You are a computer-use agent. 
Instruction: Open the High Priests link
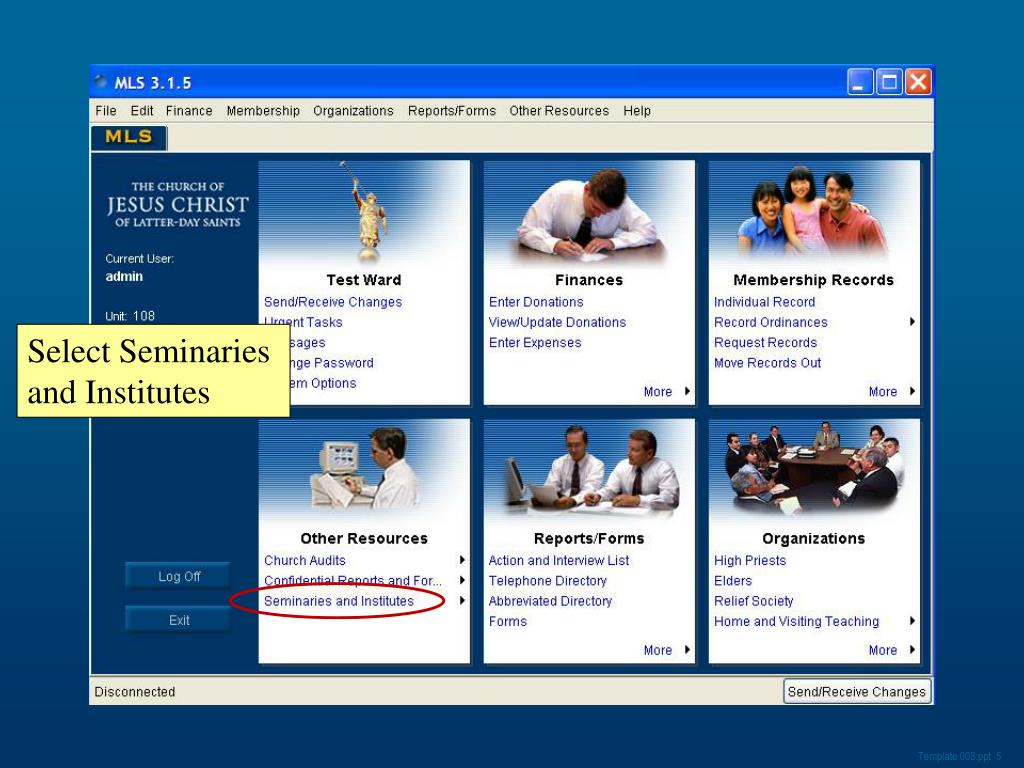[750, 561]
